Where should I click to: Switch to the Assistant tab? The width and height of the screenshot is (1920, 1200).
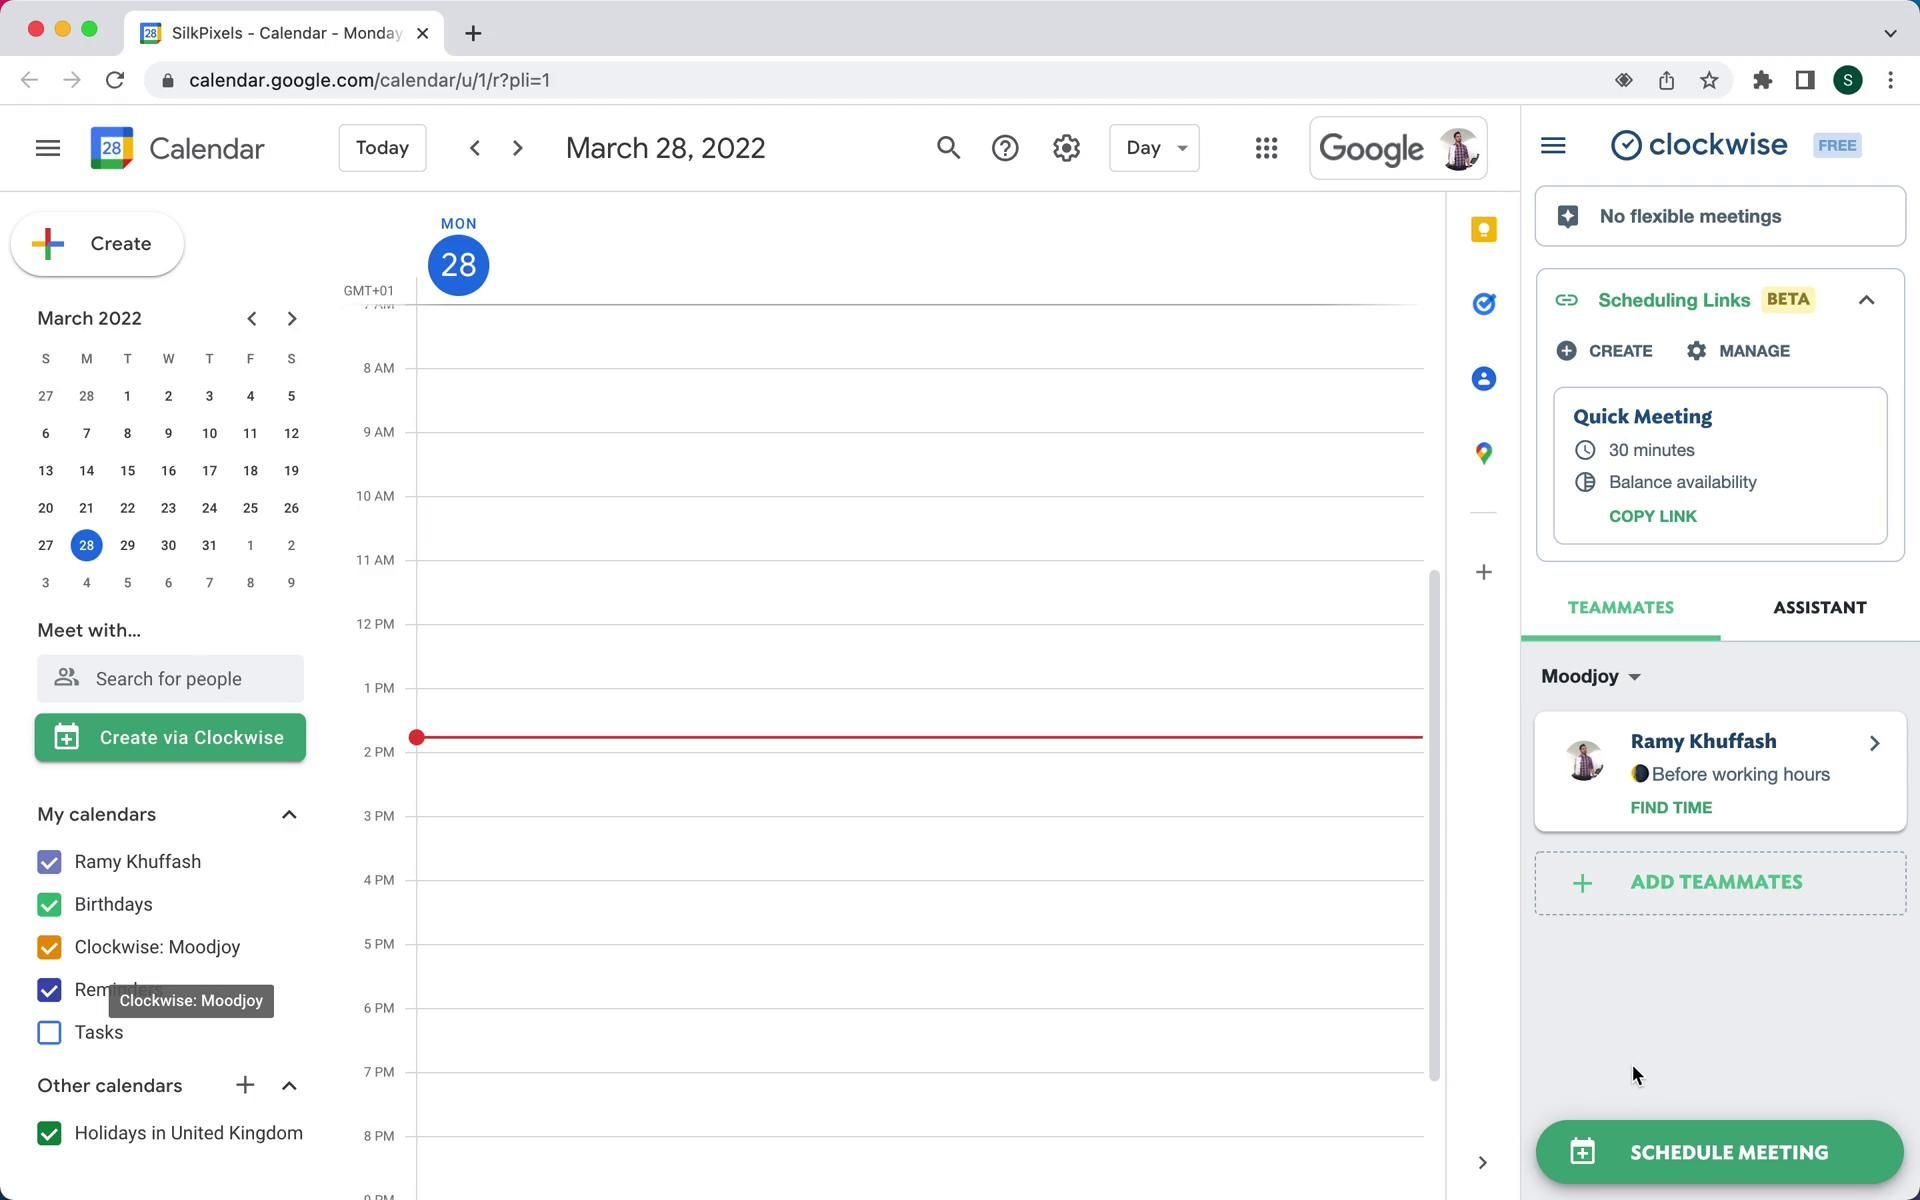click(1819, 608)
